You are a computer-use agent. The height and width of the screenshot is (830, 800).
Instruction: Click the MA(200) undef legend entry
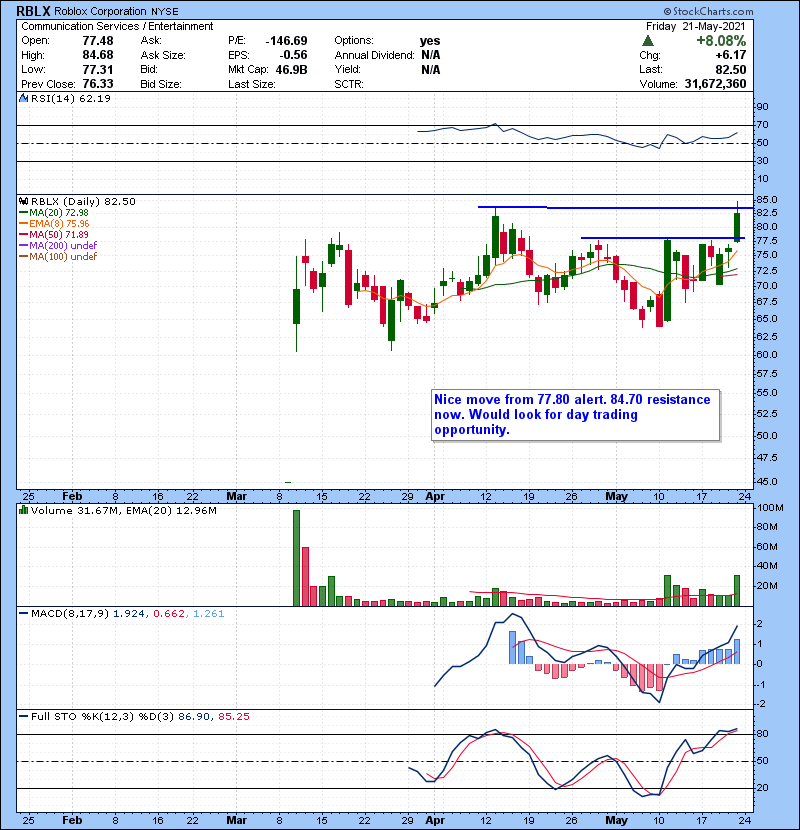(58, 245)
